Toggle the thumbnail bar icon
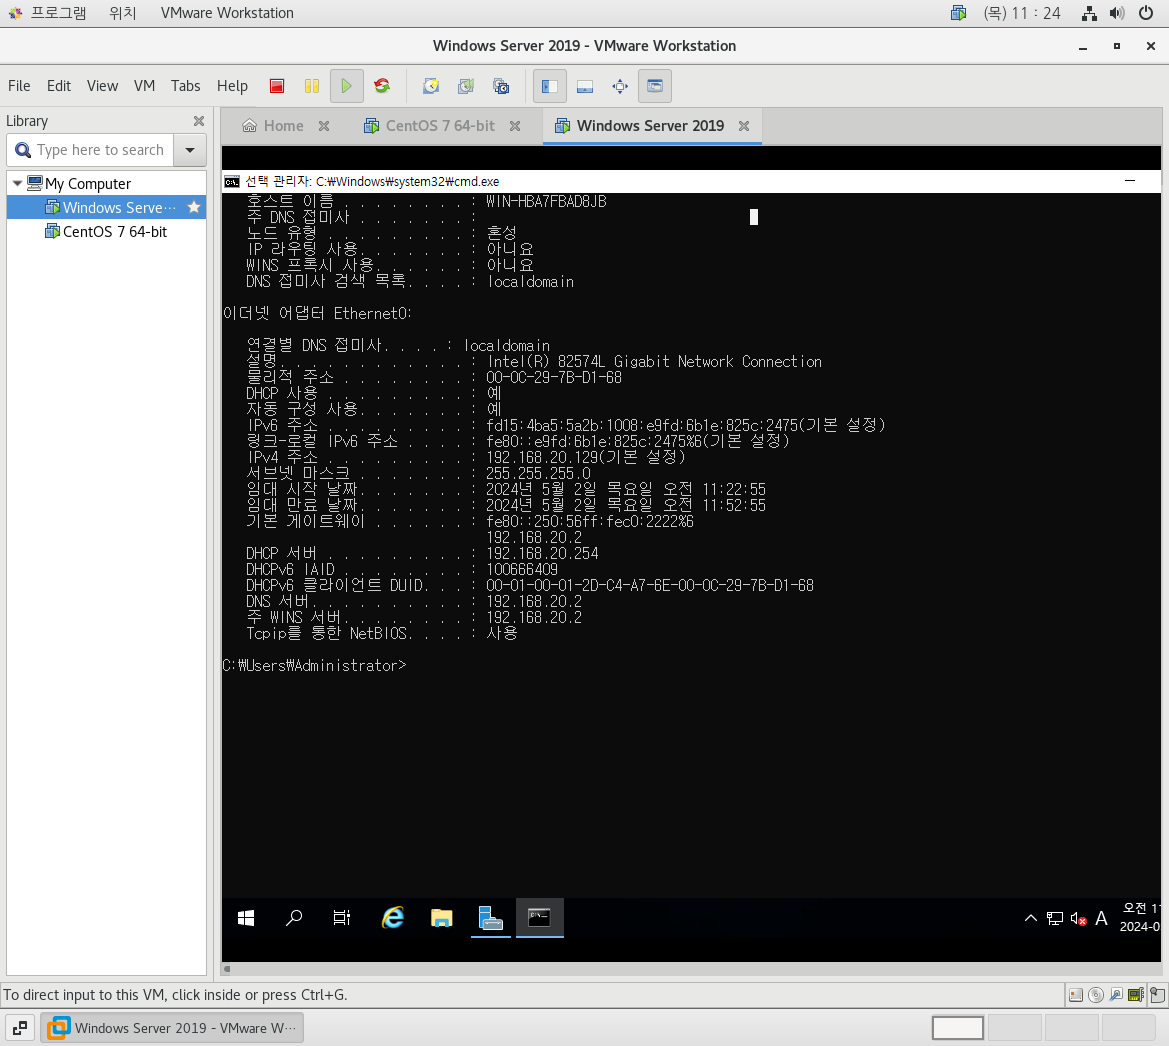 click(585, 86)
